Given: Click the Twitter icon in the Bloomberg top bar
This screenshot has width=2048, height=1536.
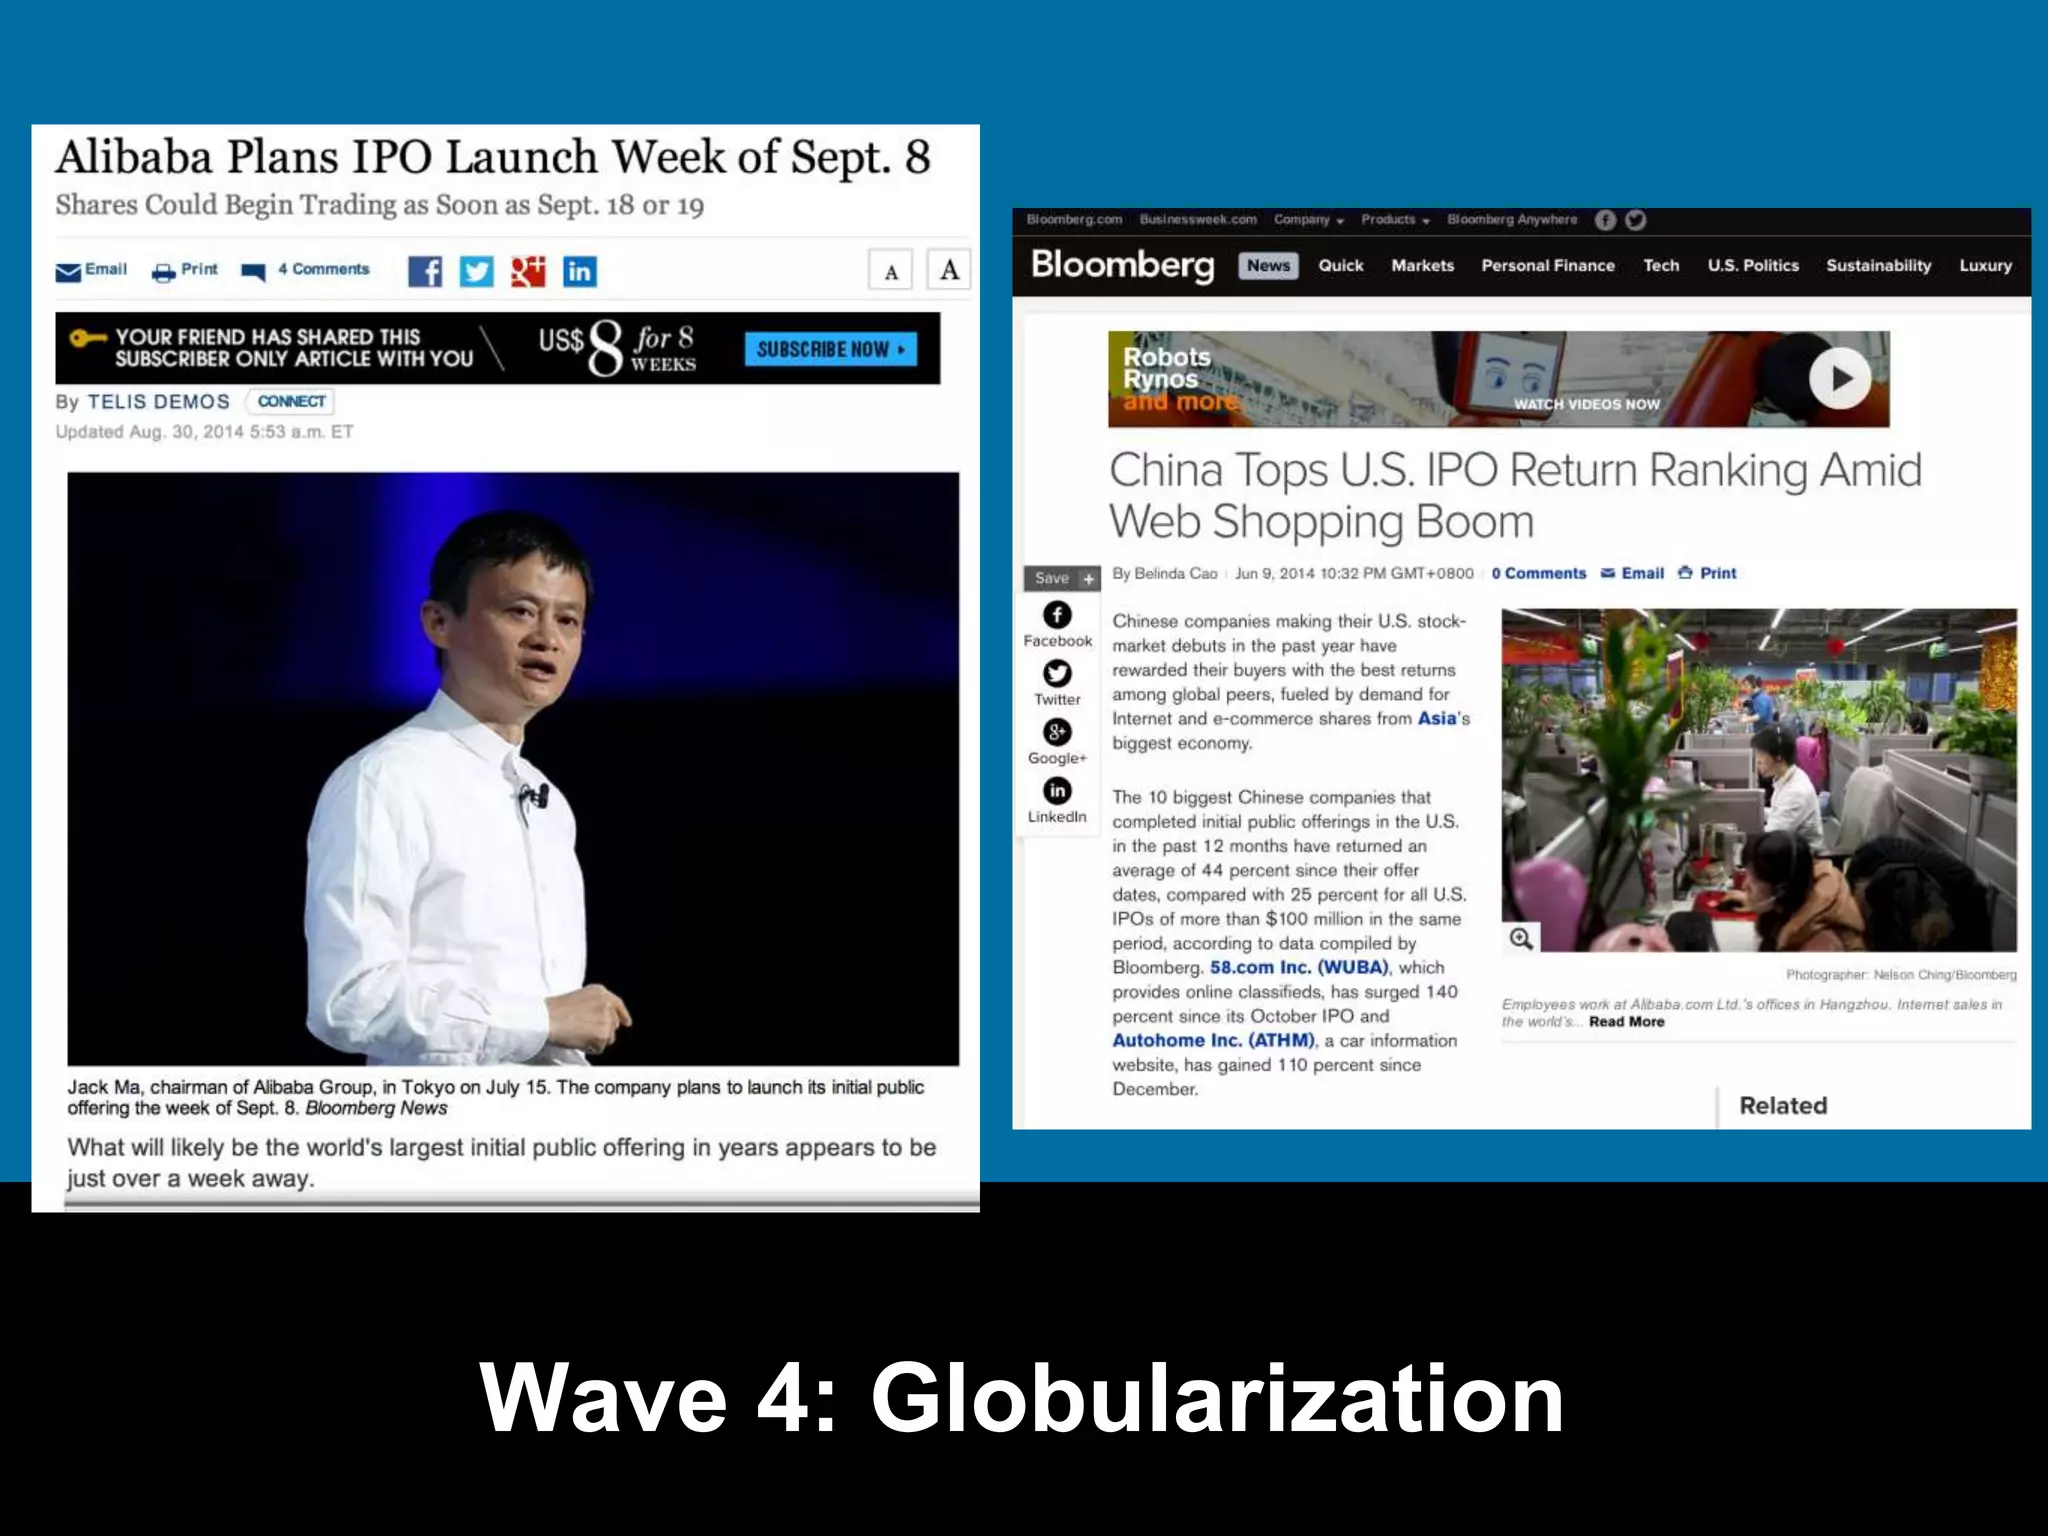Looking at the screenshot, I should (1636, 220).
